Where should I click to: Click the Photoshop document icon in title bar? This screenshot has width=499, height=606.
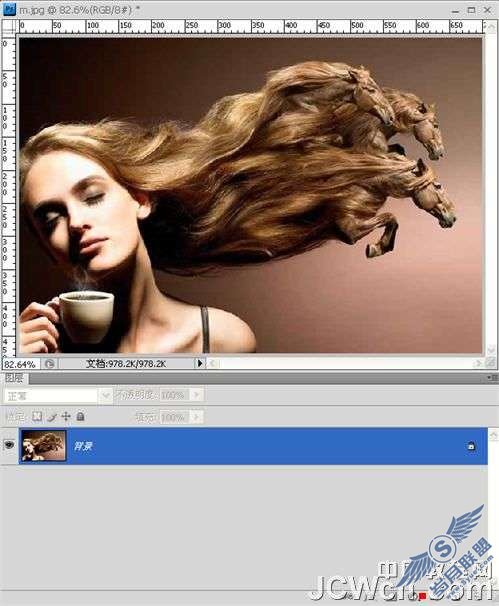(9, 9)
